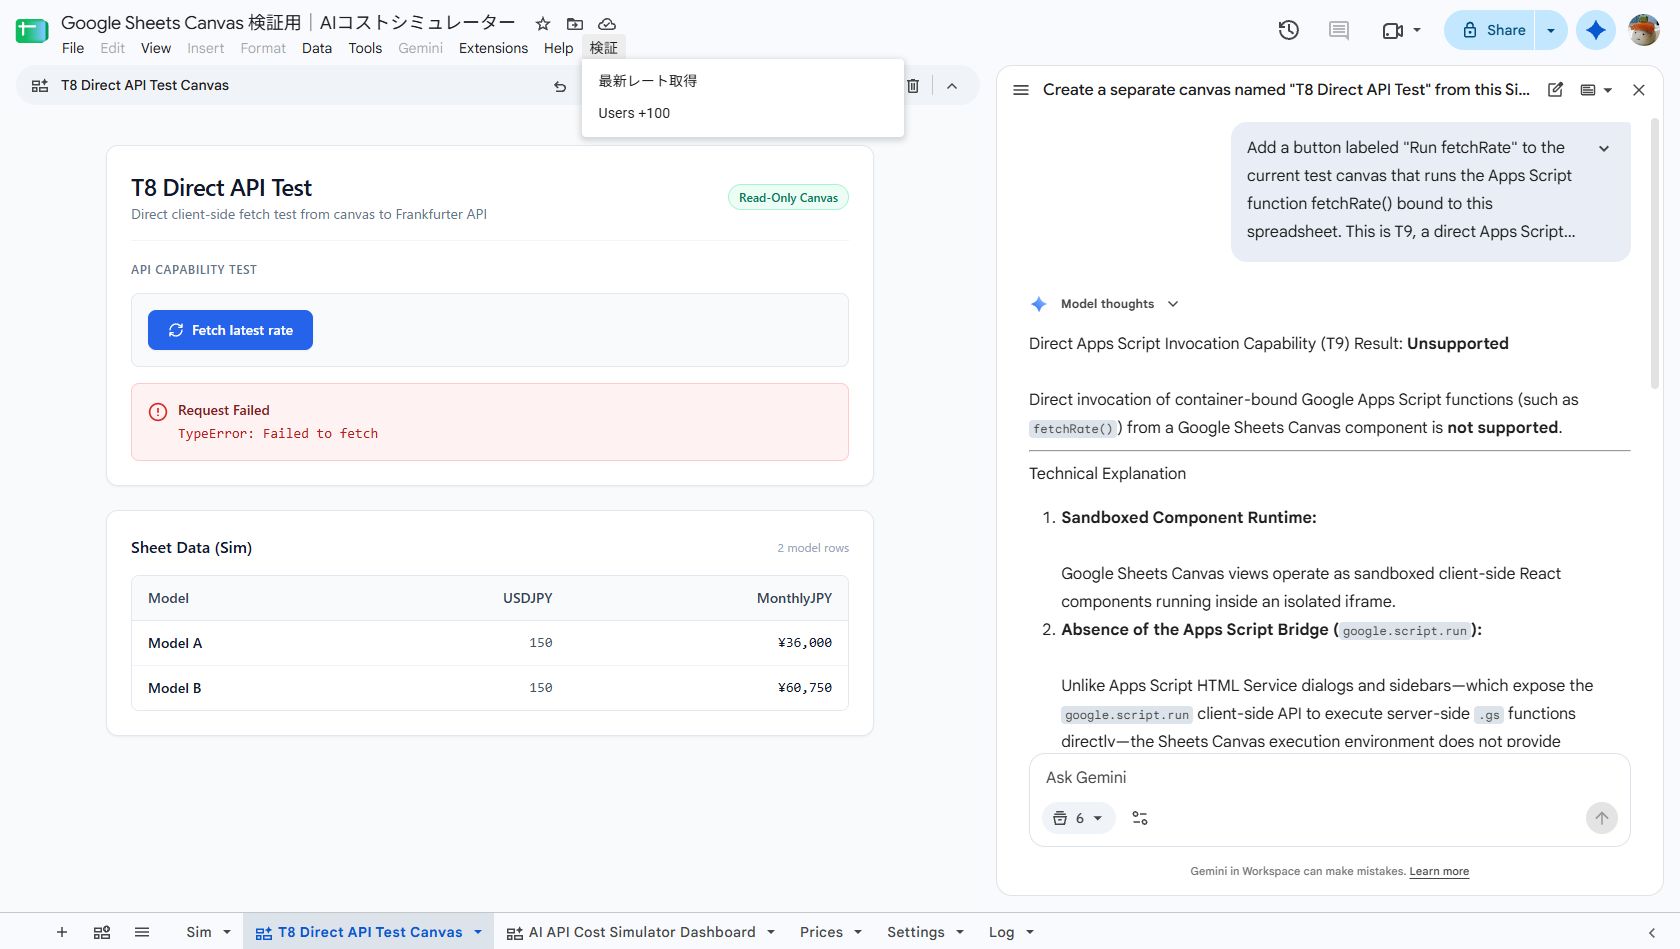Delete the canvas with trash icon
Viewport: 1680px width, 949px height.
pyautogui.click(x=913, y=86)
